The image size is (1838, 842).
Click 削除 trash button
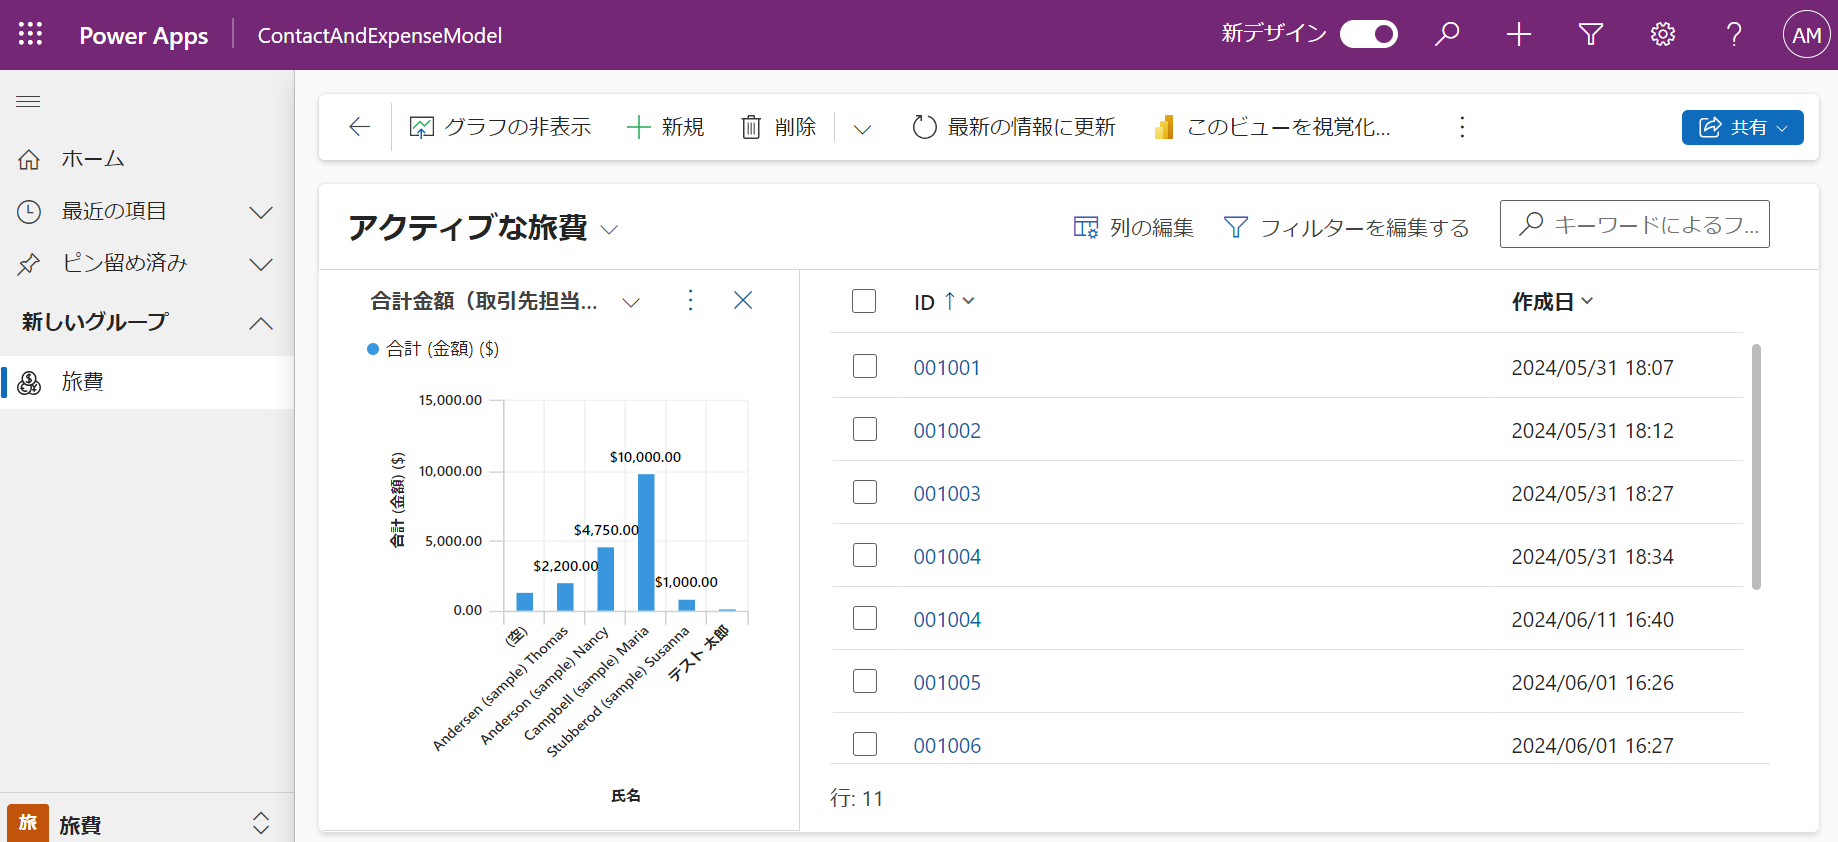(779, 127)
